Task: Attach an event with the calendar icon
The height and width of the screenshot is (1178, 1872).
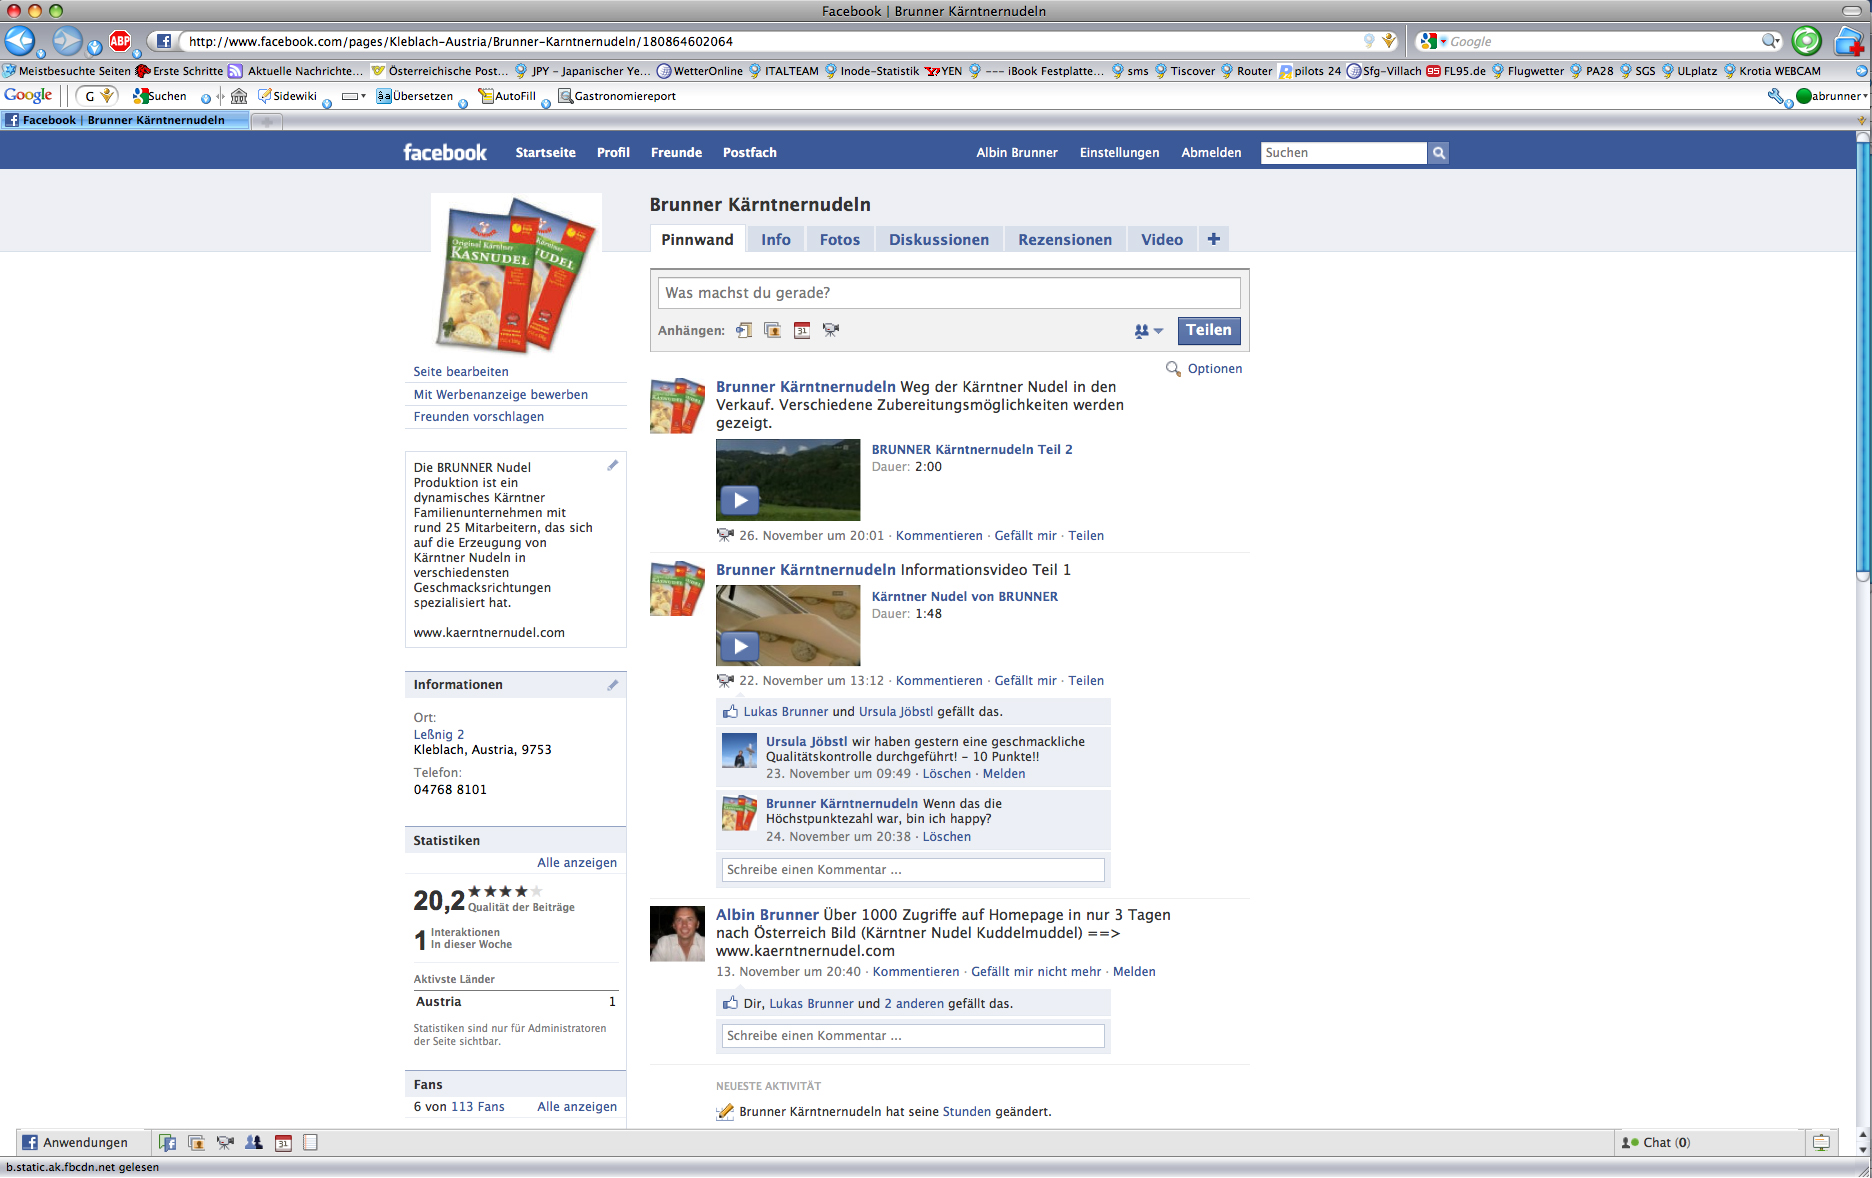Action: 802,331
